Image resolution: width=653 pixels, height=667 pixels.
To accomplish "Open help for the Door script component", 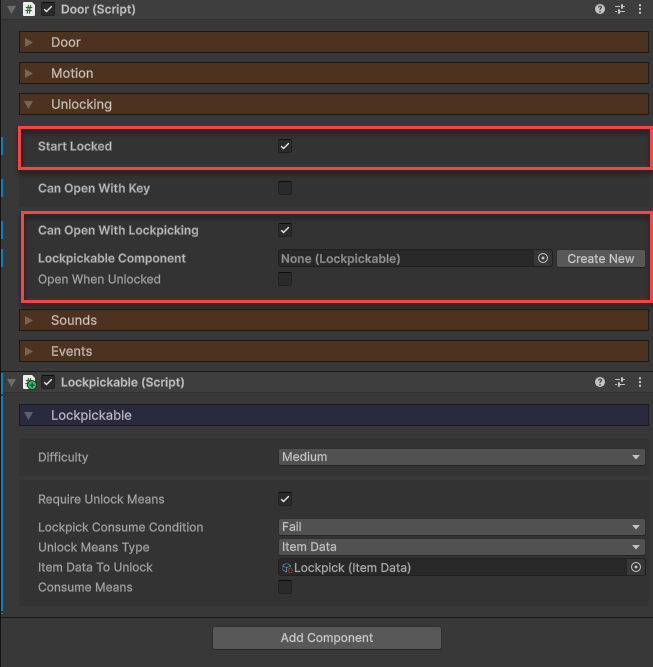I will (x=600, y=9).
